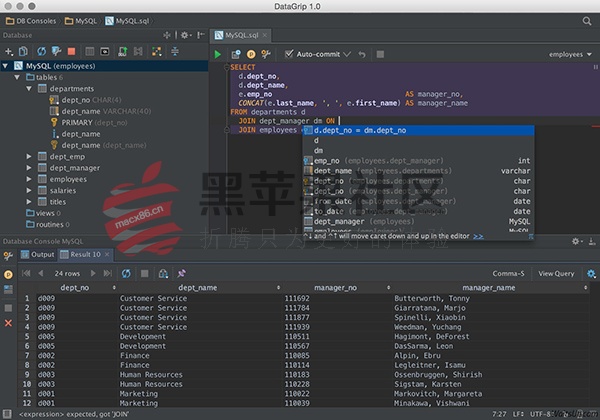Image resolution: width=600 pixels, height=420 pixels.
Task: Click the red disconnect stop icon in database toolbar
Action: (72, 51)
